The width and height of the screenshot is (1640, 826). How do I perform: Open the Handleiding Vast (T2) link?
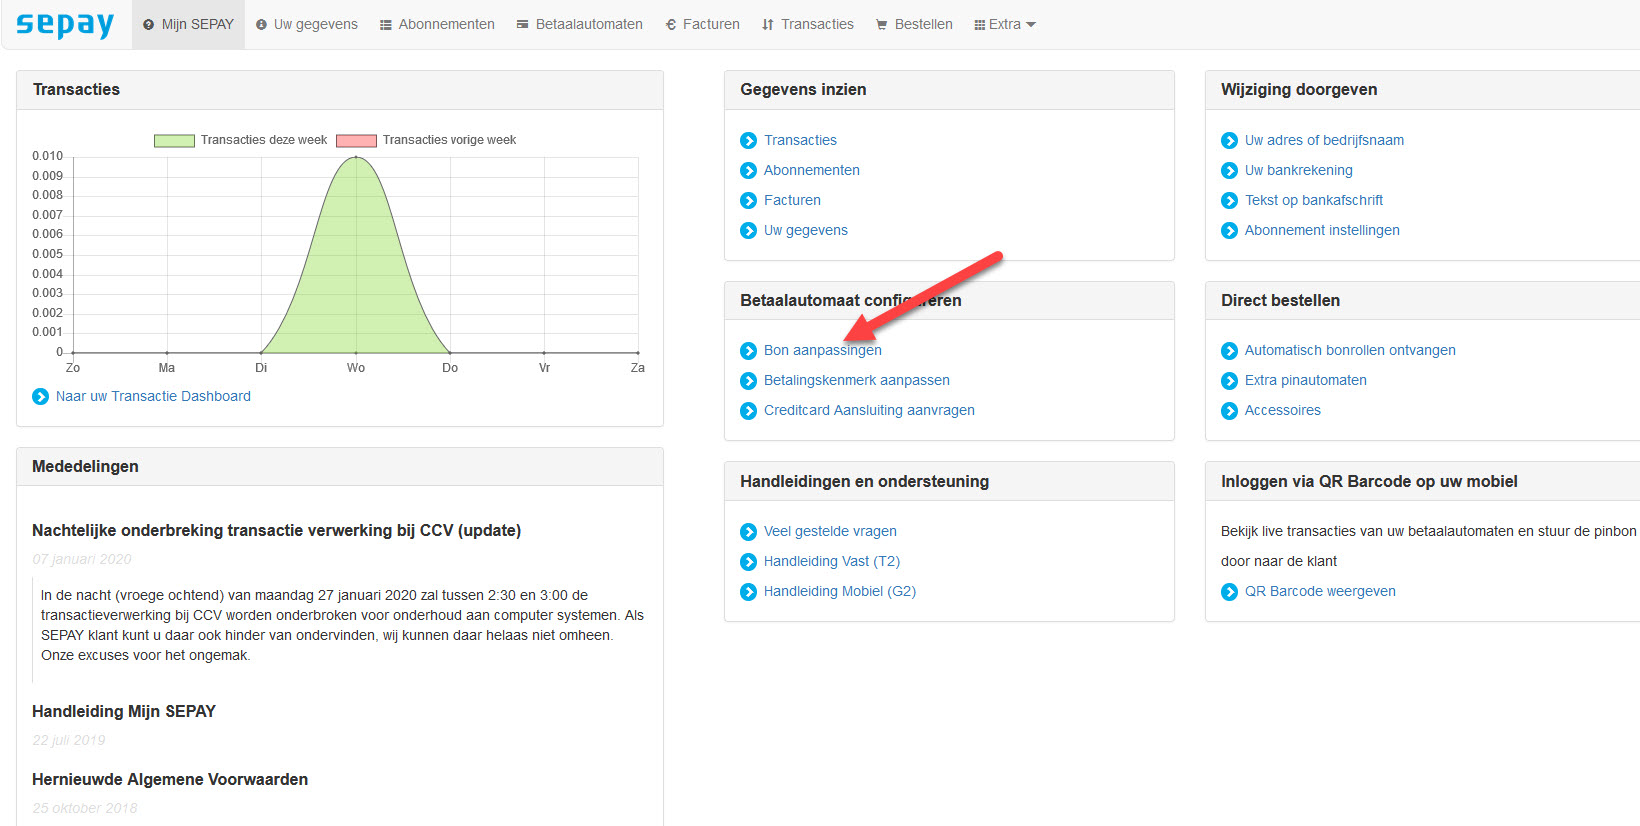[831, 561]
